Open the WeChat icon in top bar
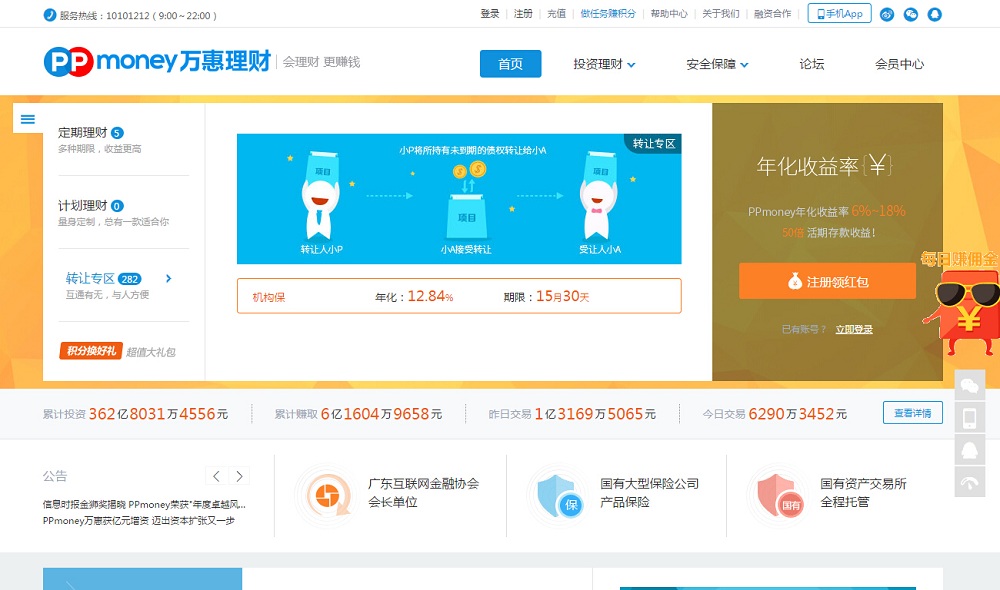This screenshot has width=1000, height=590. coord(911,14)
